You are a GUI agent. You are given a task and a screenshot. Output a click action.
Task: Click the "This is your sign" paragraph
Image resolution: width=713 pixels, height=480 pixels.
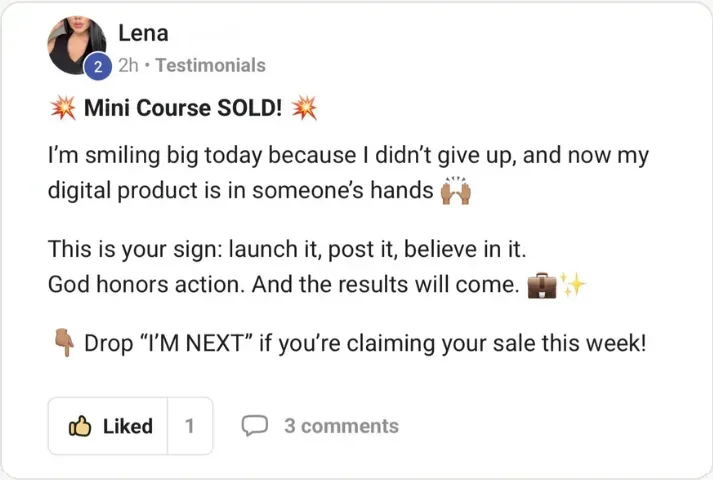[280, 247]
